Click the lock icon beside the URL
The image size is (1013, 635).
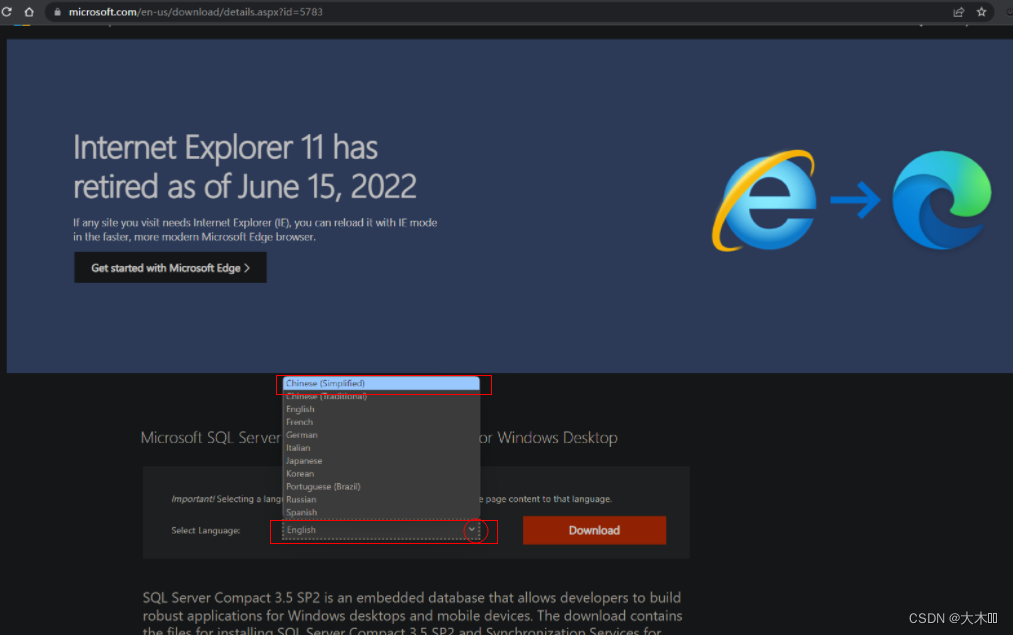57,12
